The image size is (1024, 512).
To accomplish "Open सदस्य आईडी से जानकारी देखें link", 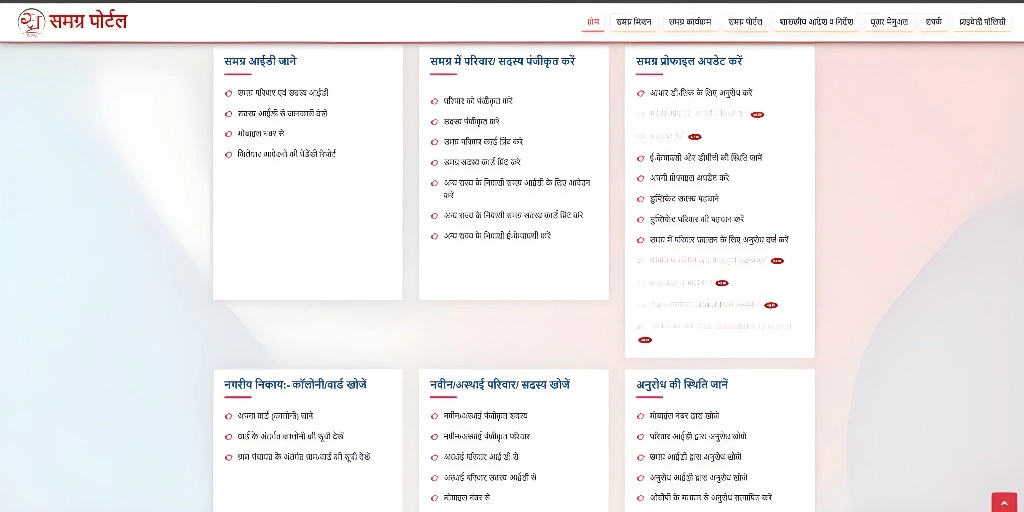I will pyautogui.click(x=282, y=114).
